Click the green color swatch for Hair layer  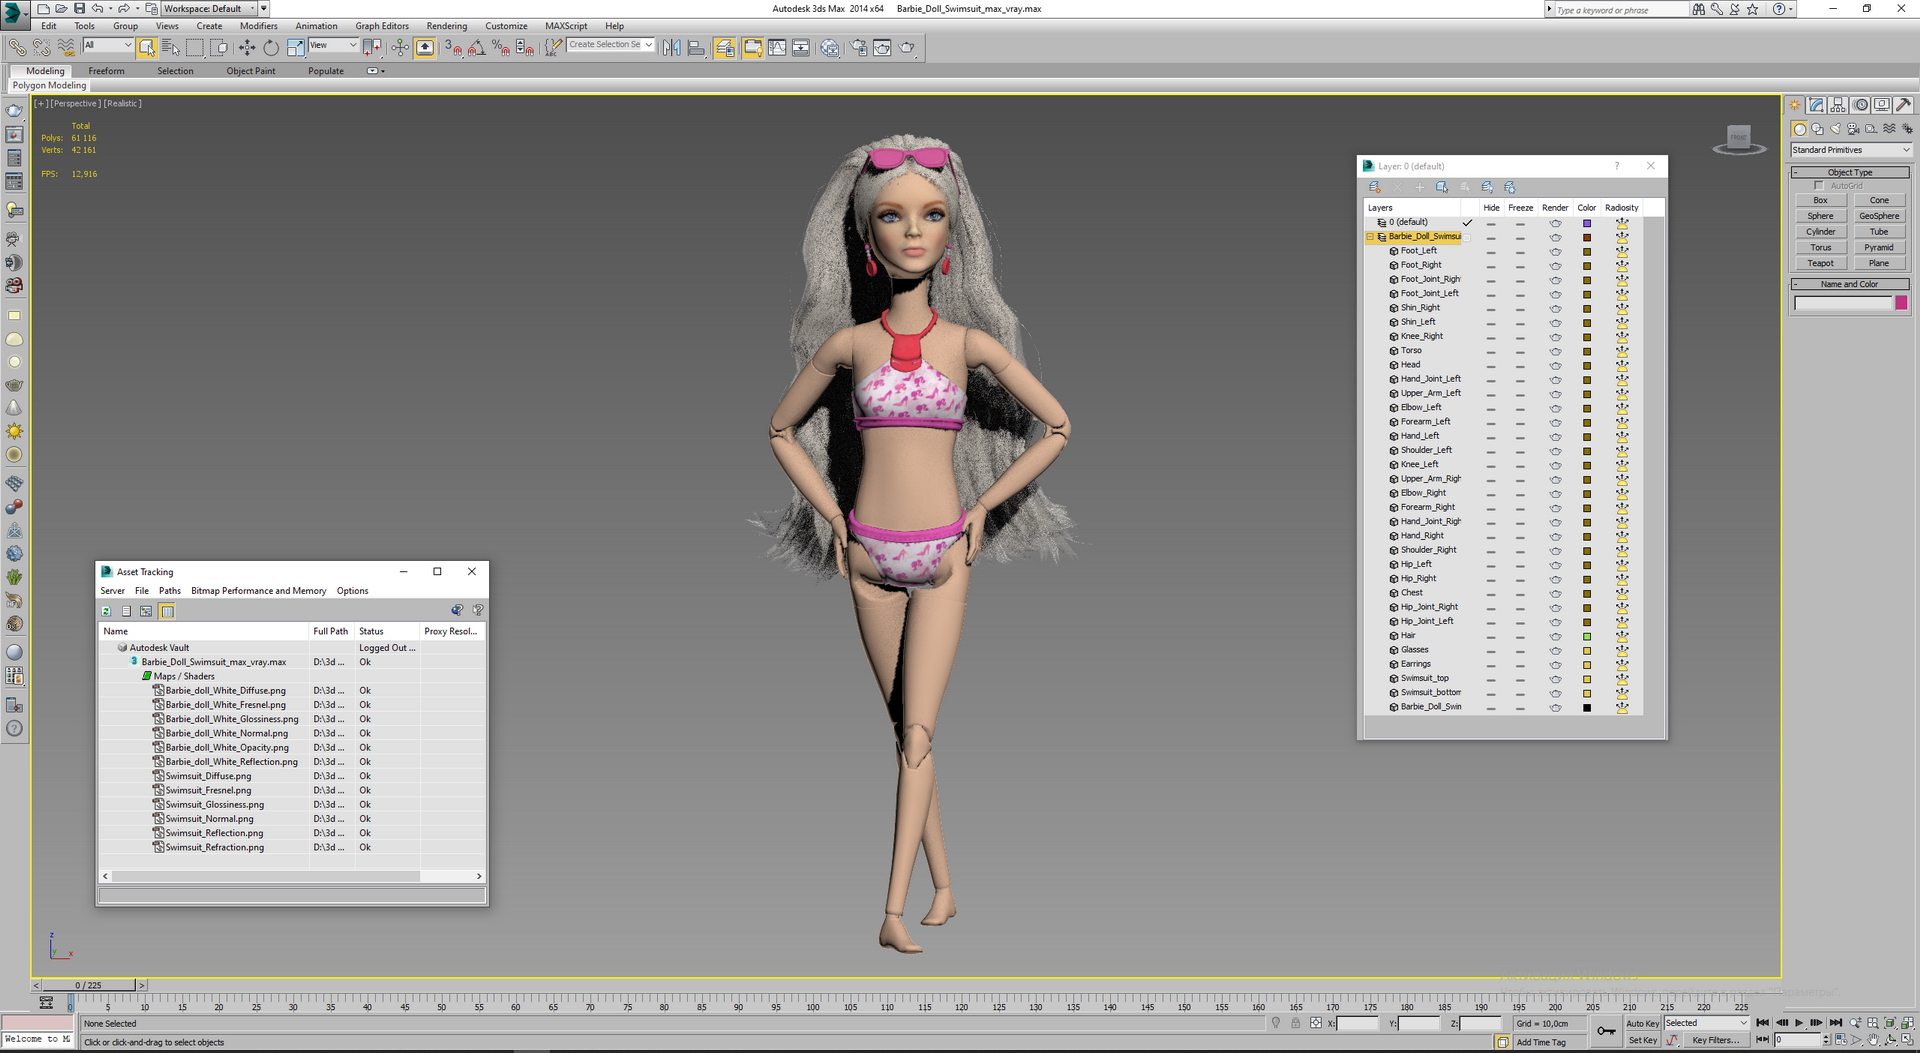click(x=1586, y=636)
